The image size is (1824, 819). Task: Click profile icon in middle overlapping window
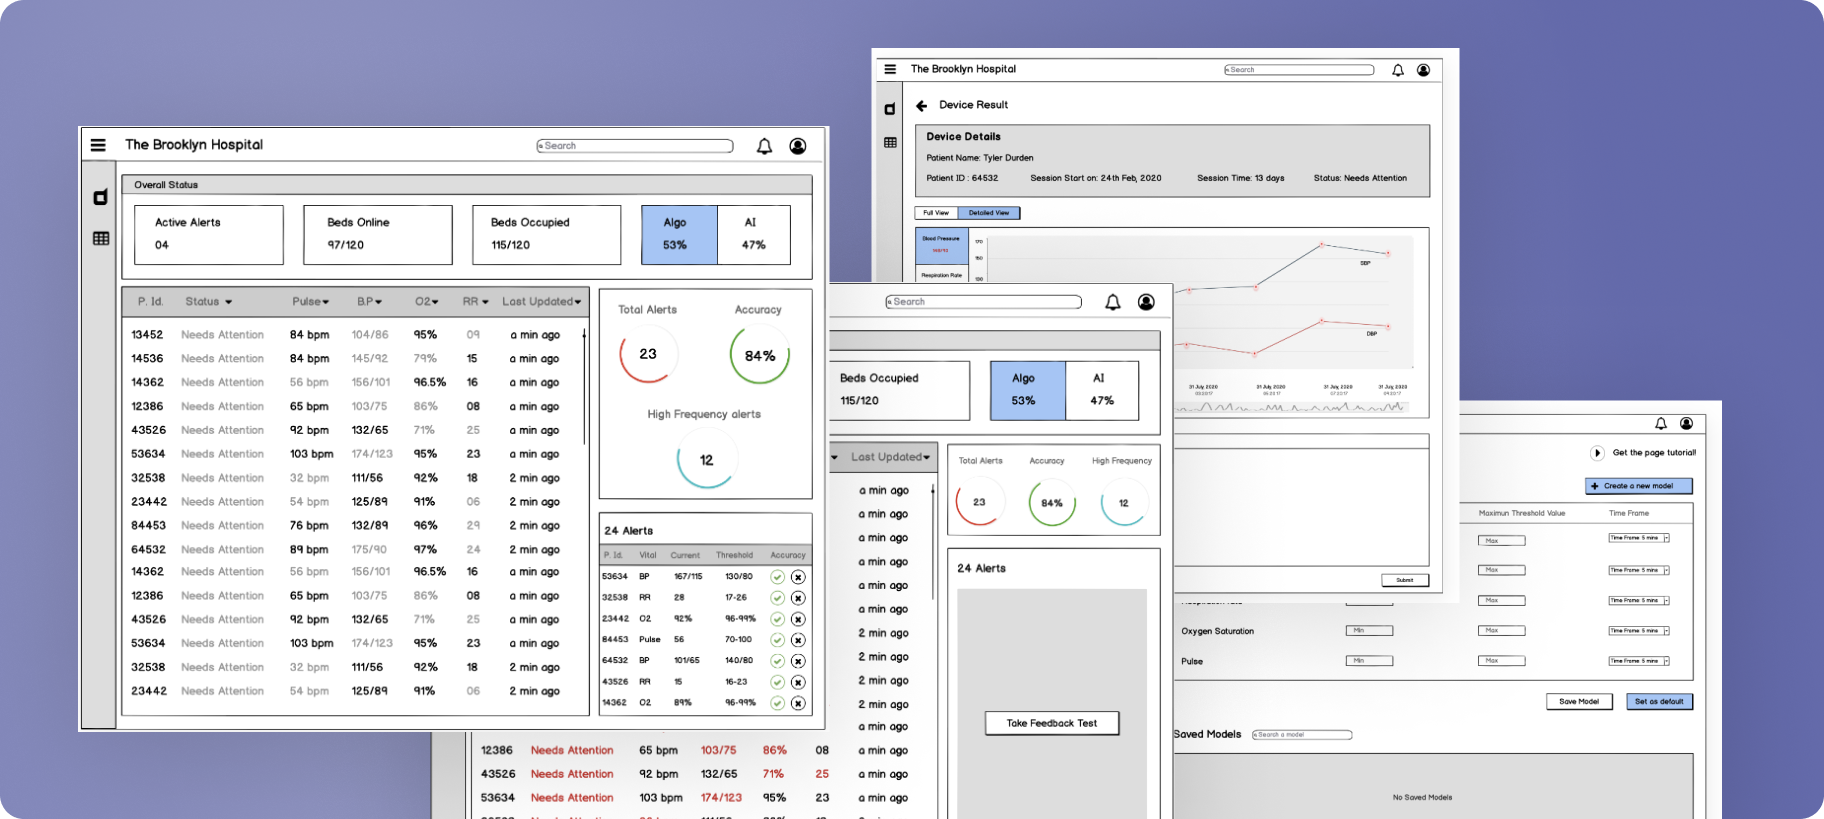coord(1146,302)
